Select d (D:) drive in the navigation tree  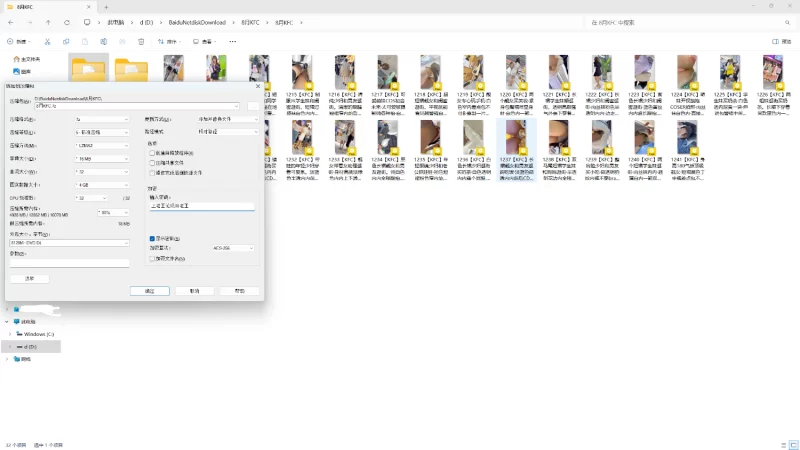pos(31,347)
